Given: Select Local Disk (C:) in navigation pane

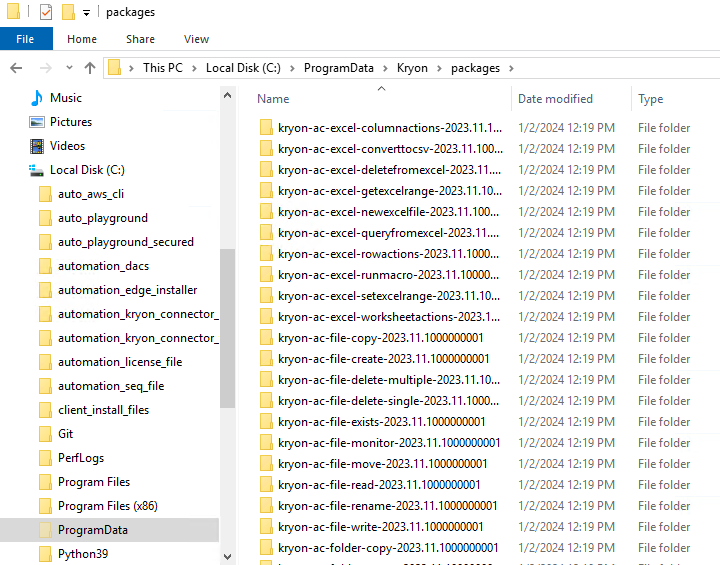Looking at the screenshot, I should pos(87,170).
